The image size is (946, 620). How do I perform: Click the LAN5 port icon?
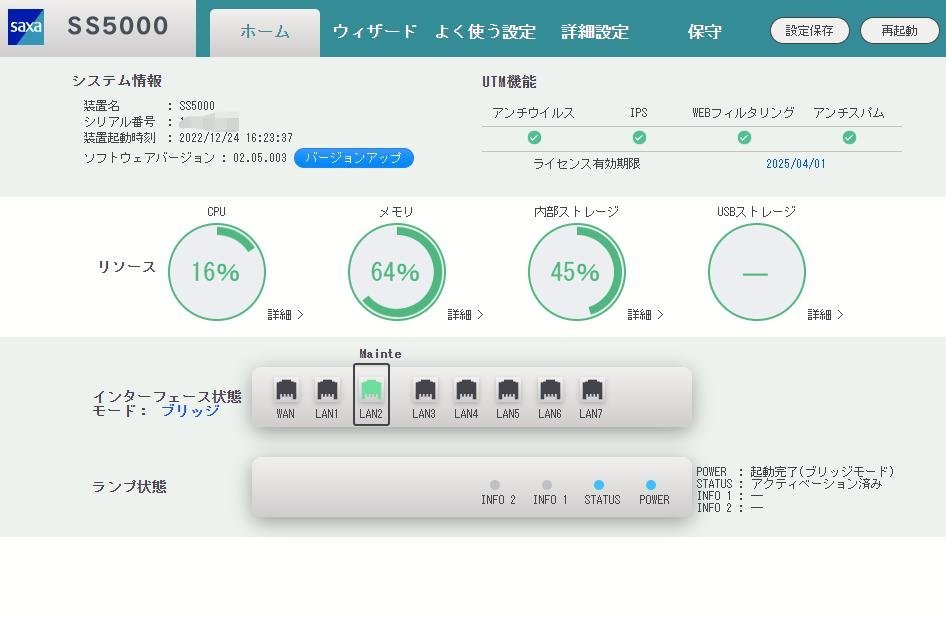(x=508, y=390)
